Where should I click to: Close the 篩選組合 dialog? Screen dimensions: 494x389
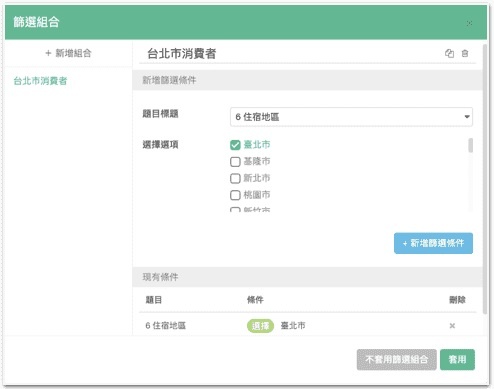(x=469, y=23)
